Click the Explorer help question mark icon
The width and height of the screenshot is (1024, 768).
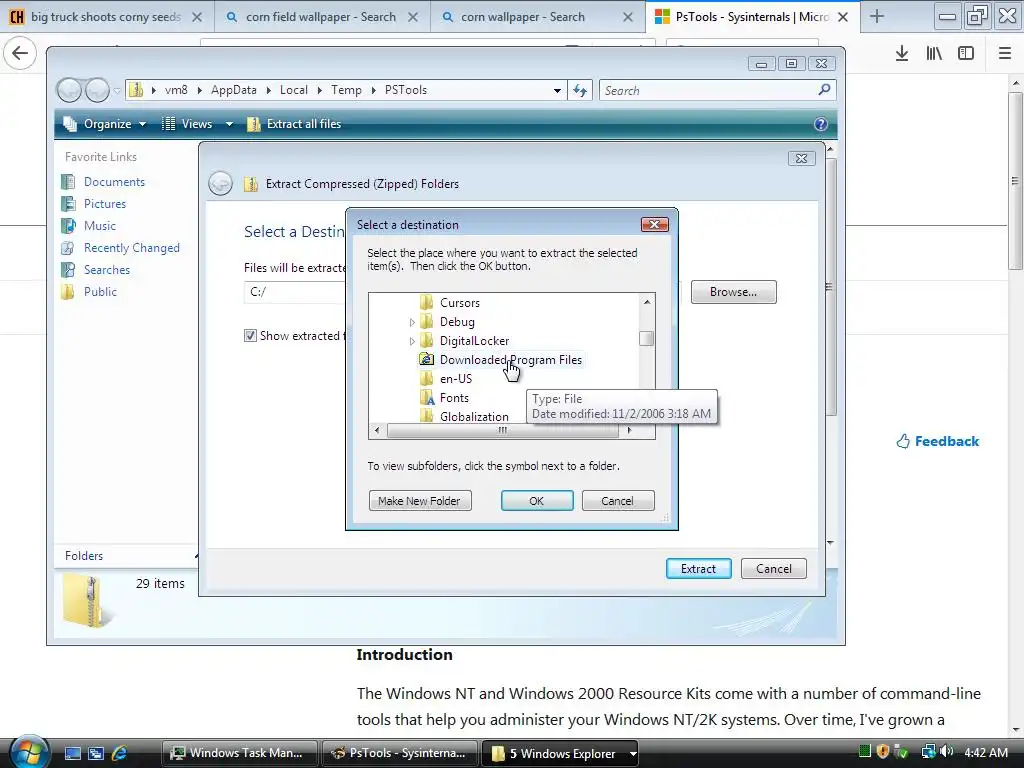[x=821, y=124]
